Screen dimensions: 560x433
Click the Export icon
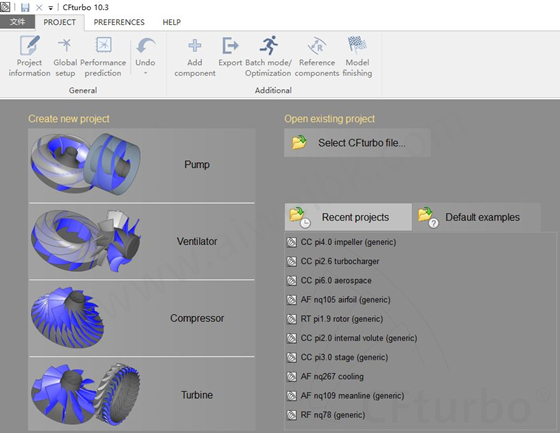230,46
